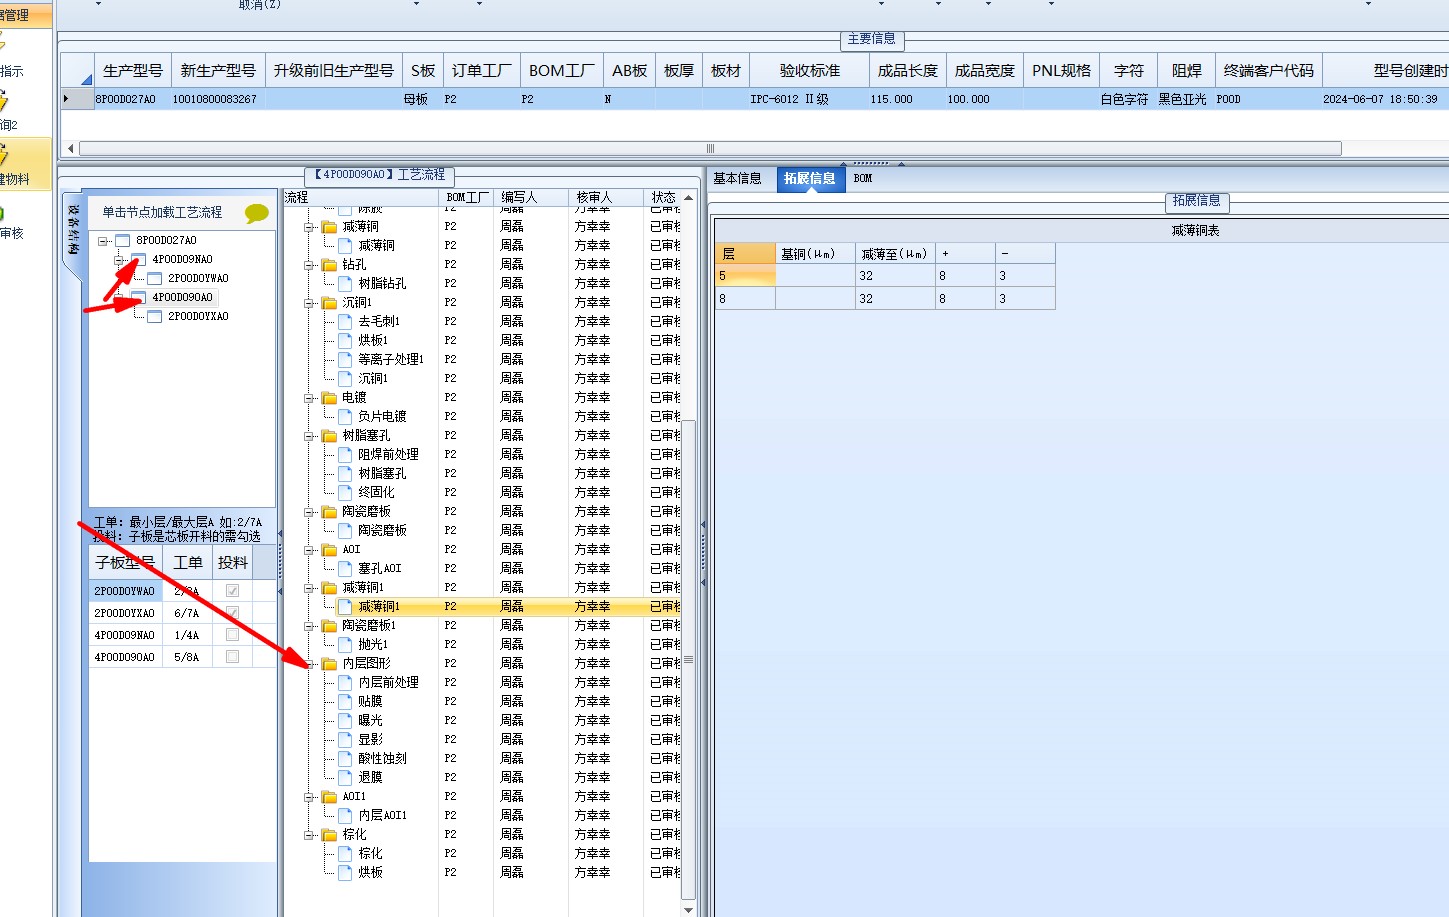Toggle 投料 checkbox for 4P00D09NA0 row
Screen dimensions: 1449x917
tap(232, 635)
